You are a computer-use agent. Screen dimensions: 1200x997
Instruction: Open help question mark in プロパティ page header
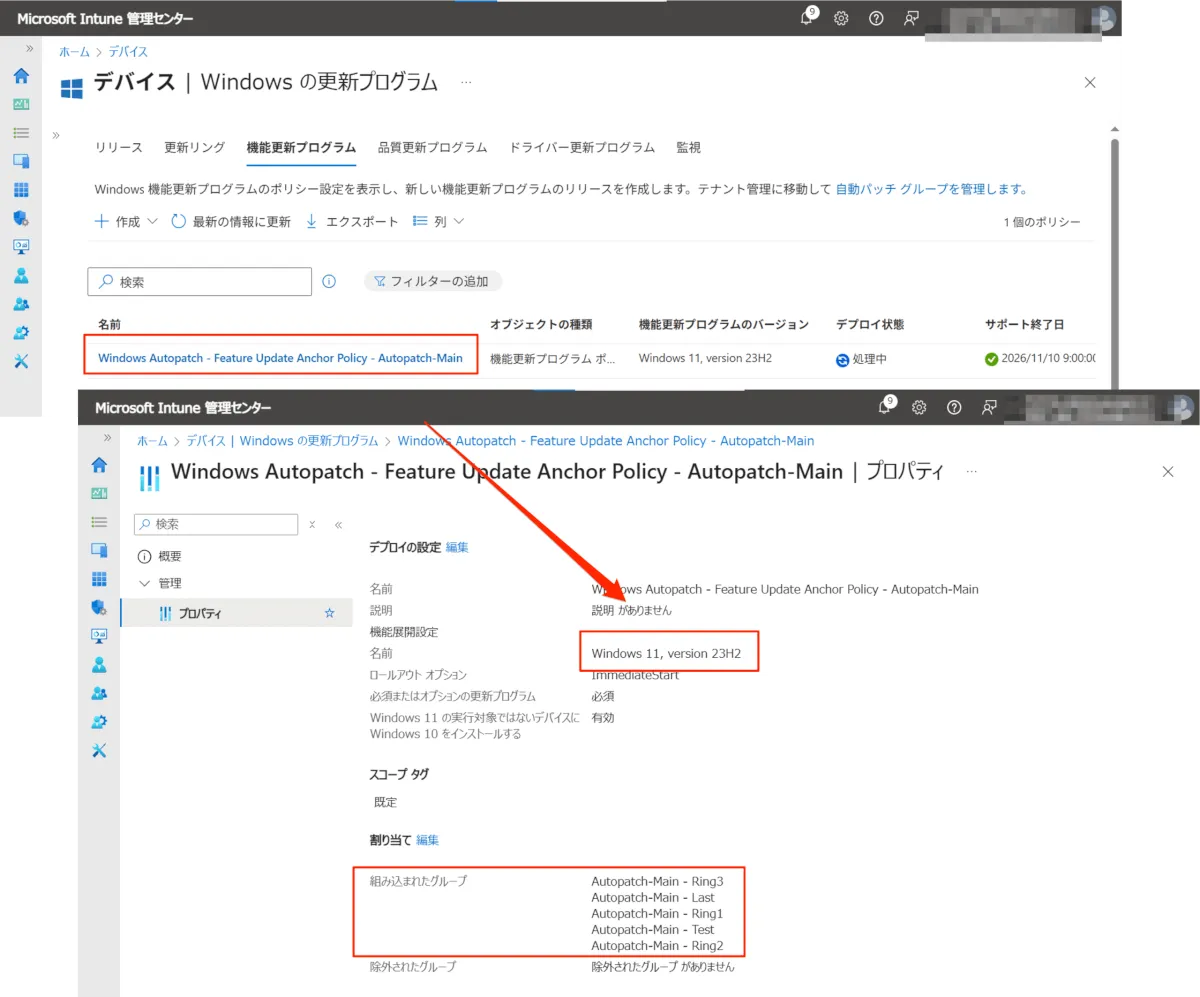tap(954, 407)
